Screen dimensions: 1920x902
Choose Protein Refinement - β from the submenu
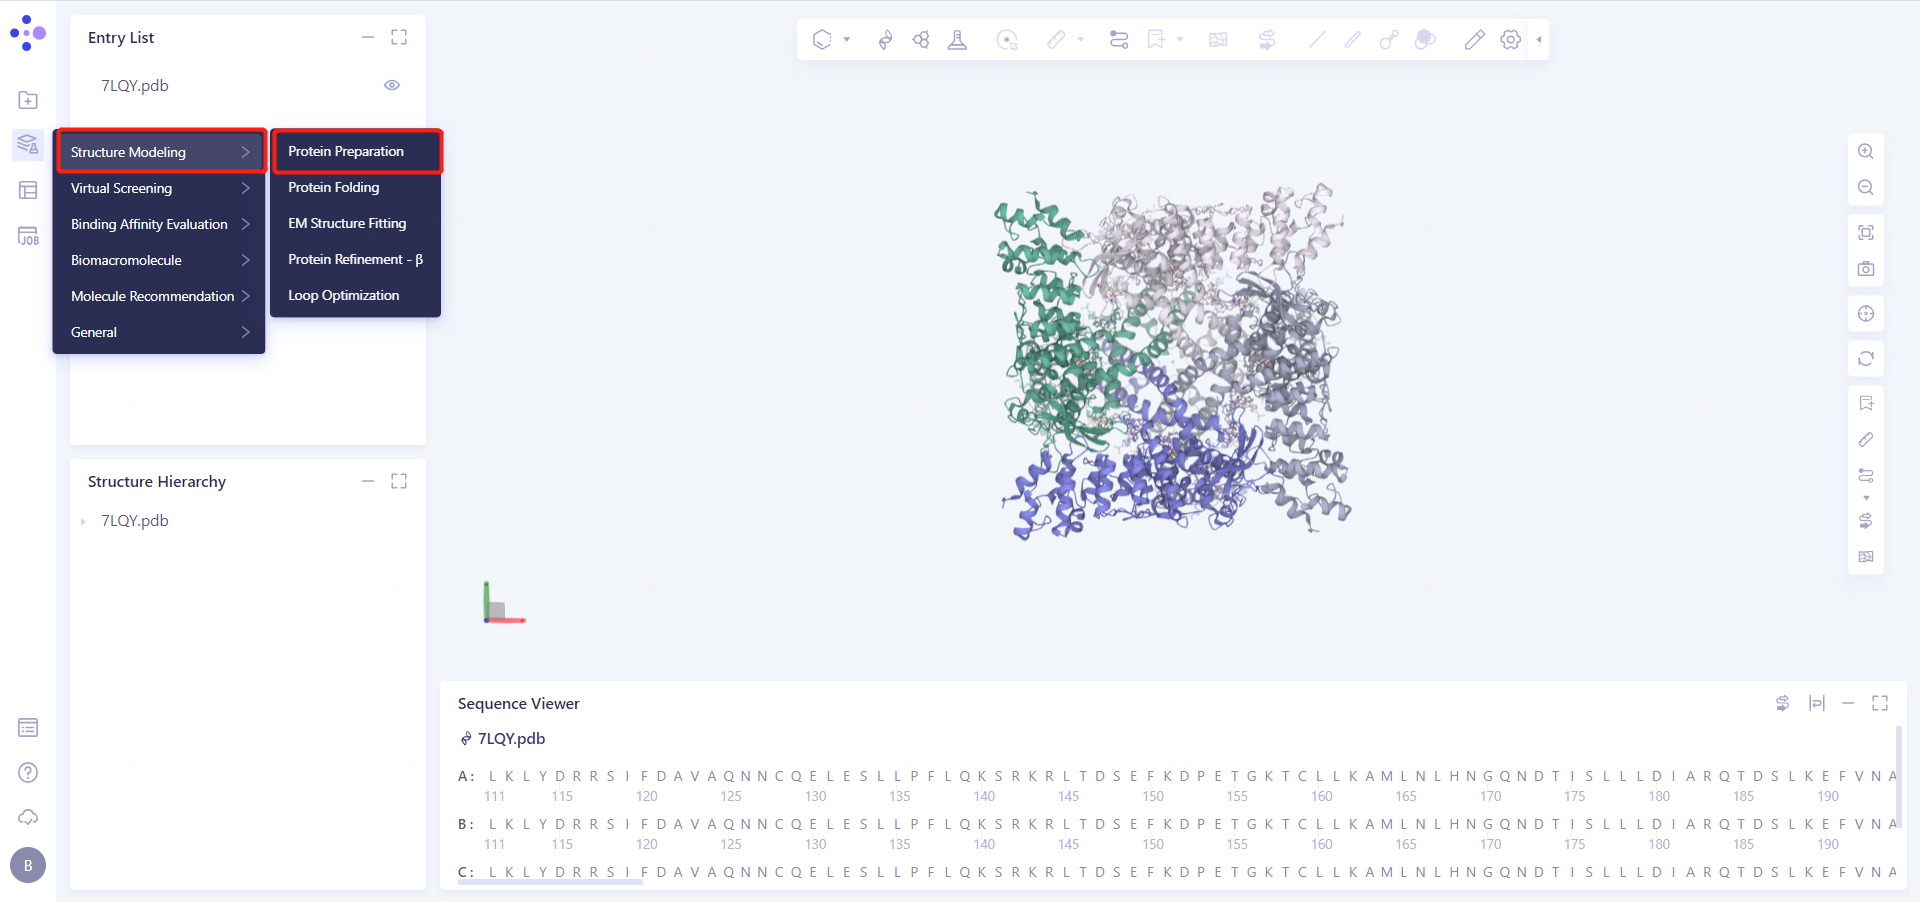coord(356,259)
